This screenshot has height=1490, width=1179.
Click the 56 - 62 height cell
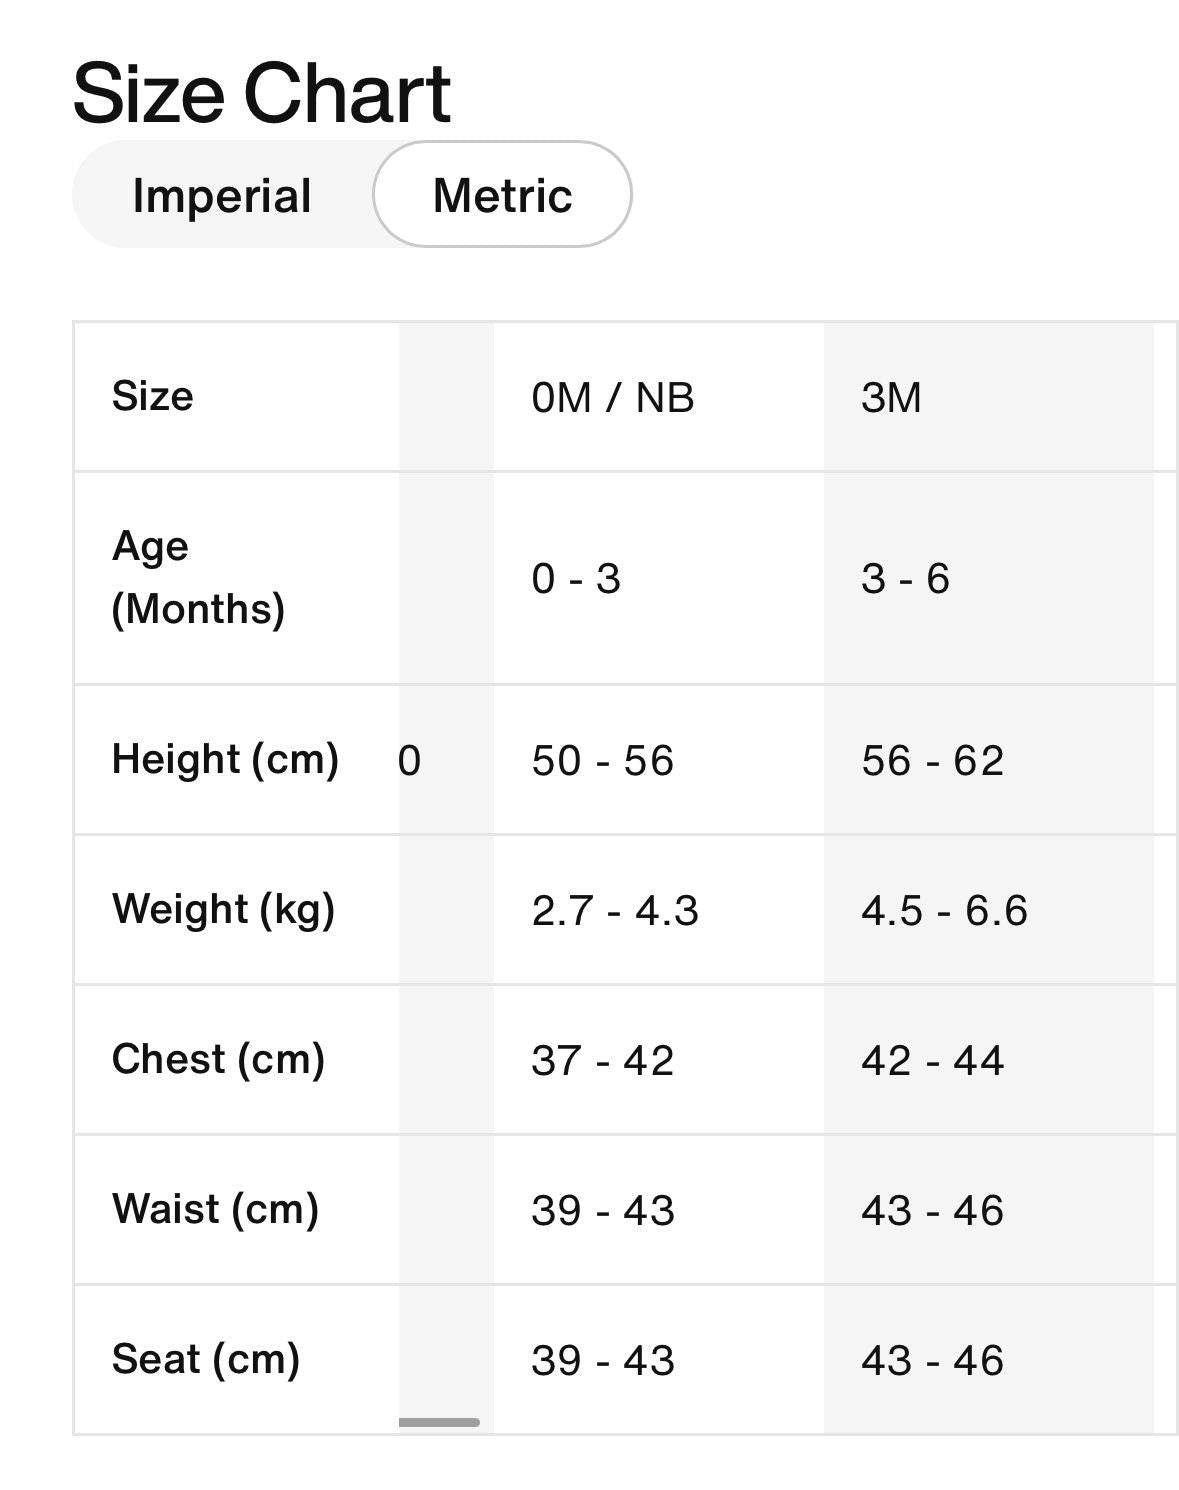coord(937,760)
